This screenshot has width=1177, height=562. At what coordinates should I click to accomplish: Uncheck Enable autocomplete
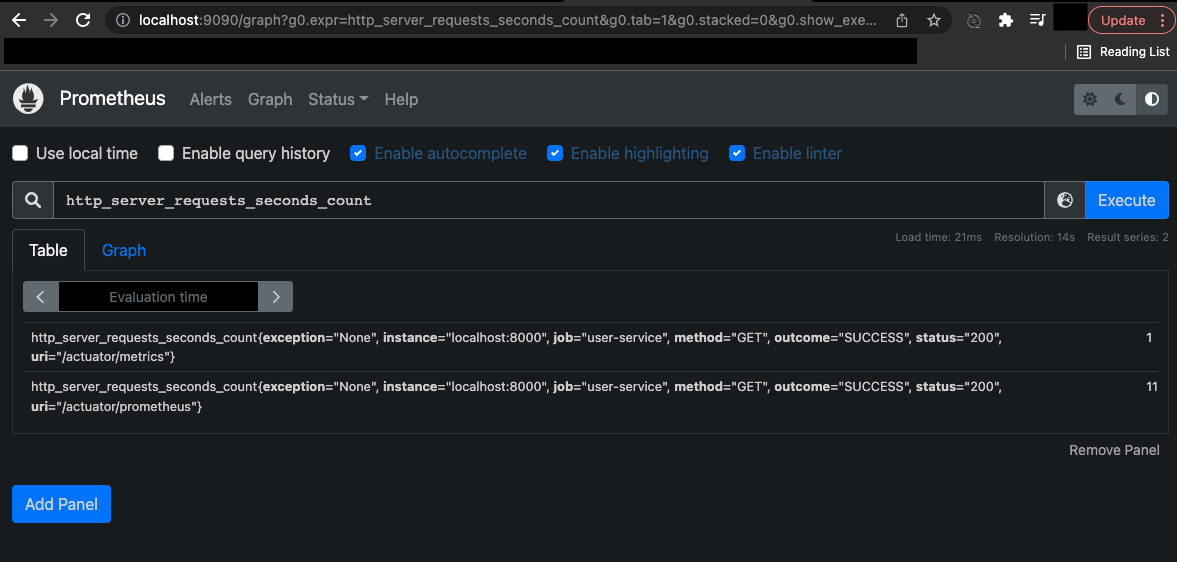point(358,153)
